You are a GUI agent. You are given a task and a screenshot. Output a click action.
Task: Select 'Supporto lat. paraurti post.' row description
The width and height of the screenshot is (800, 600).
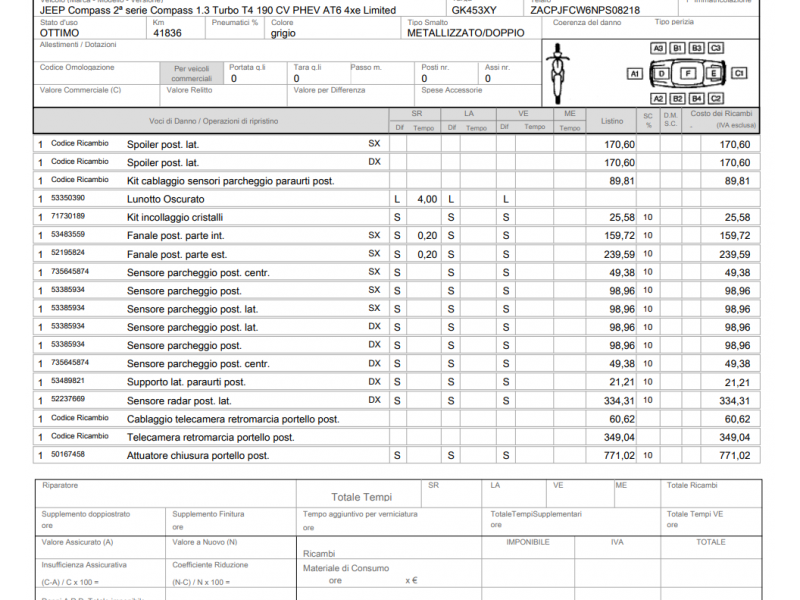[x=186, y=382]
